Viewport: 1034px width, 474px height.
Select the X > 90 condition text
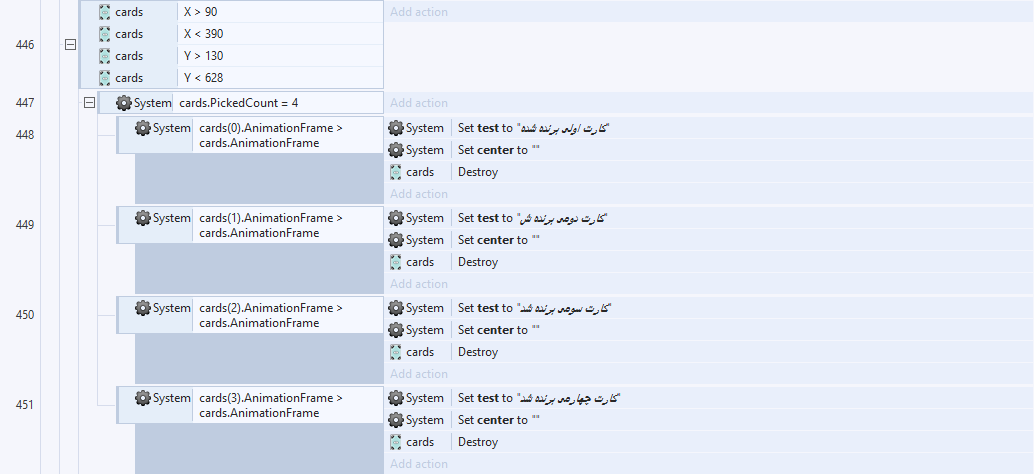click(x=200, y=12)
